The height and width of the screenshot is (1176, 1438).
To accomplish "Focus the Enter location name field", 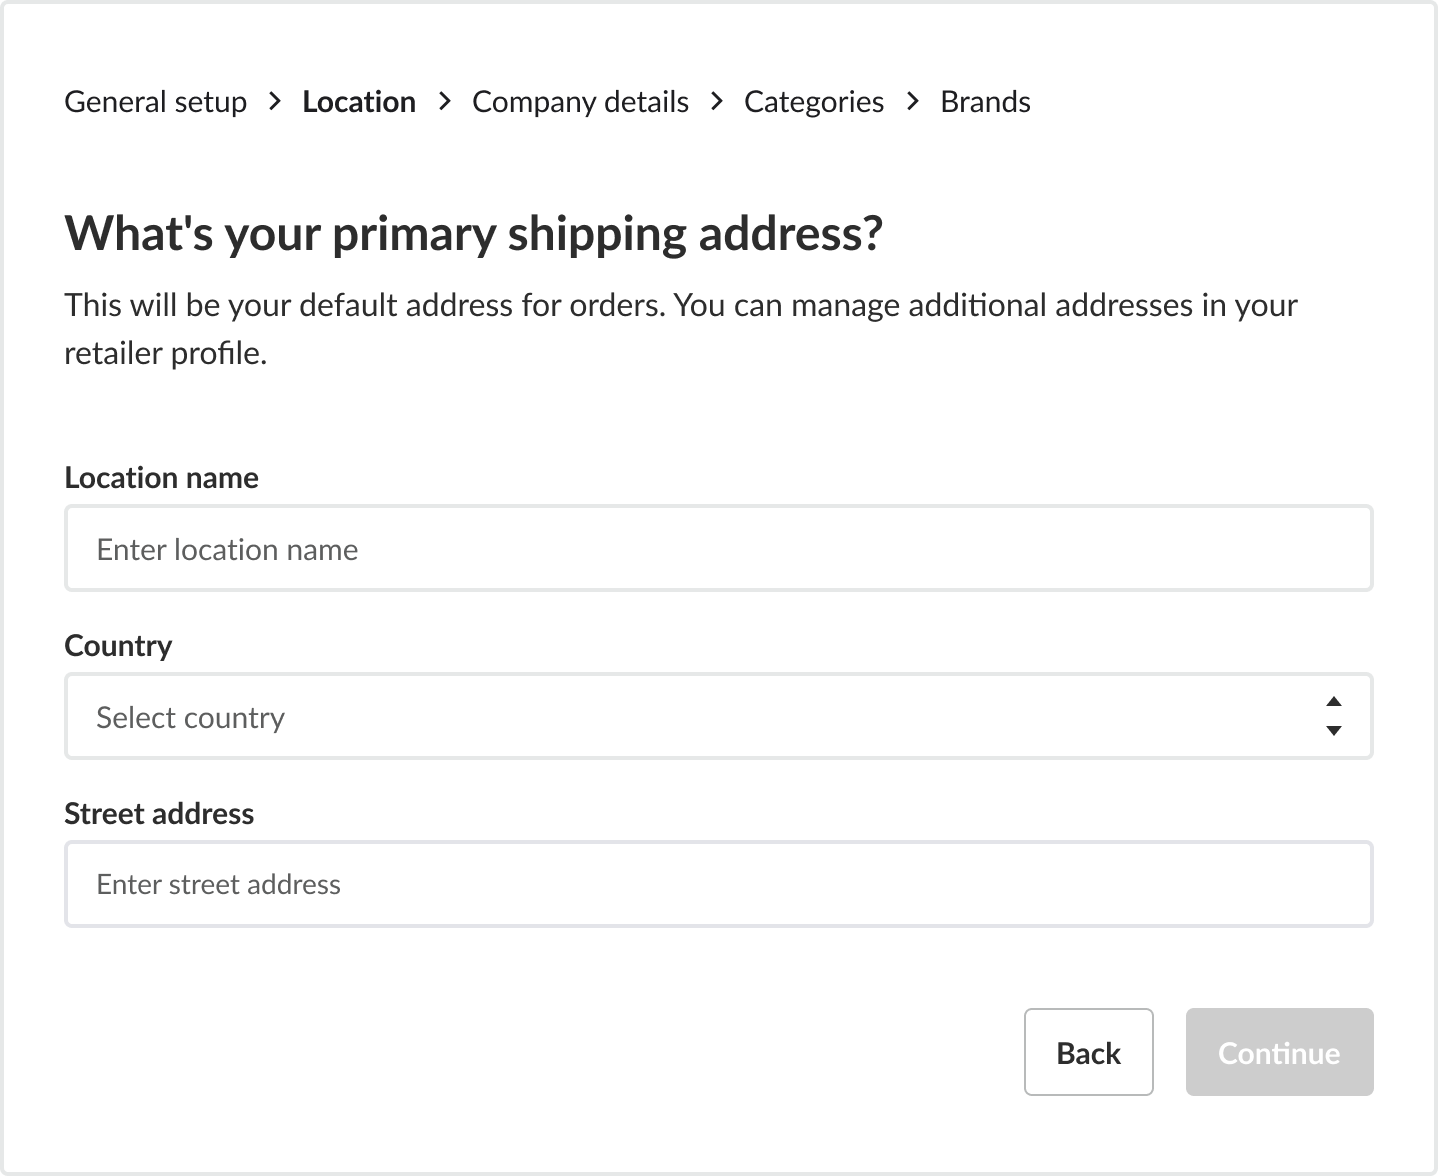I will pos(718,548).
